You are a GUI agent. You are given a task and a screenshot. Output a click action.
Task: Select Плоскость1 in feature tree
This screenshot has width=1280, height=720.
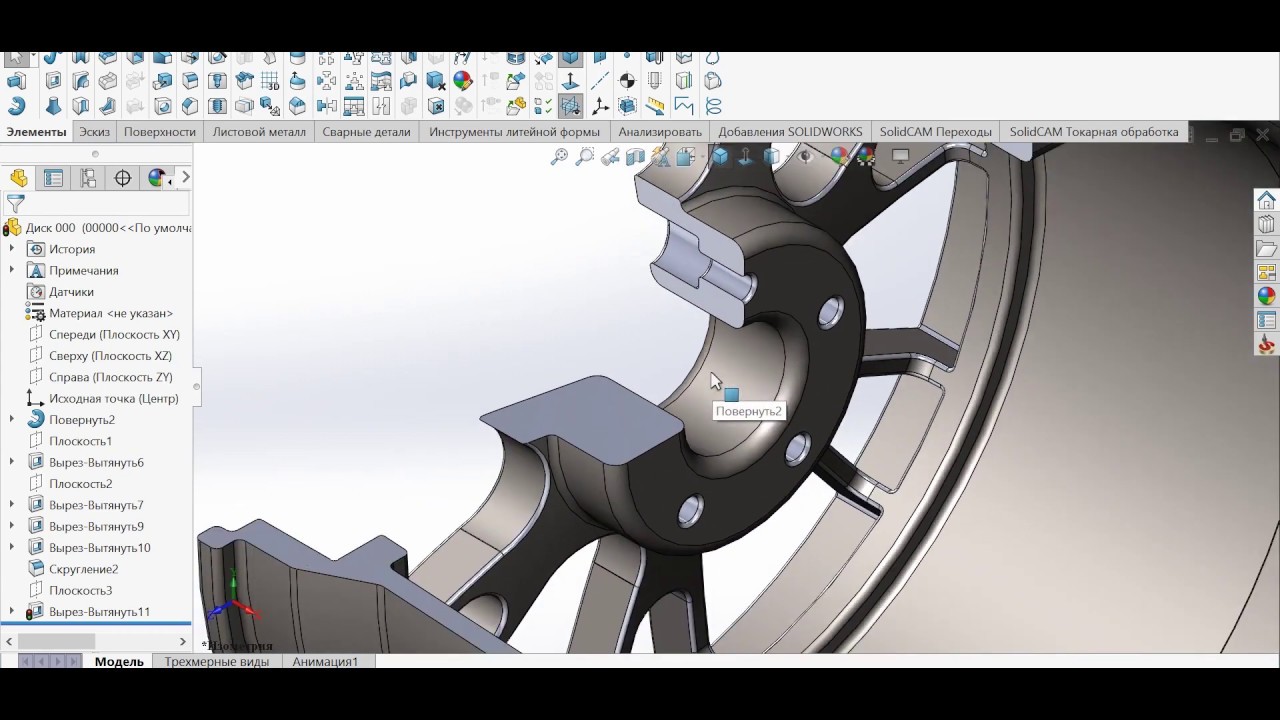click(x=80, y=441)
